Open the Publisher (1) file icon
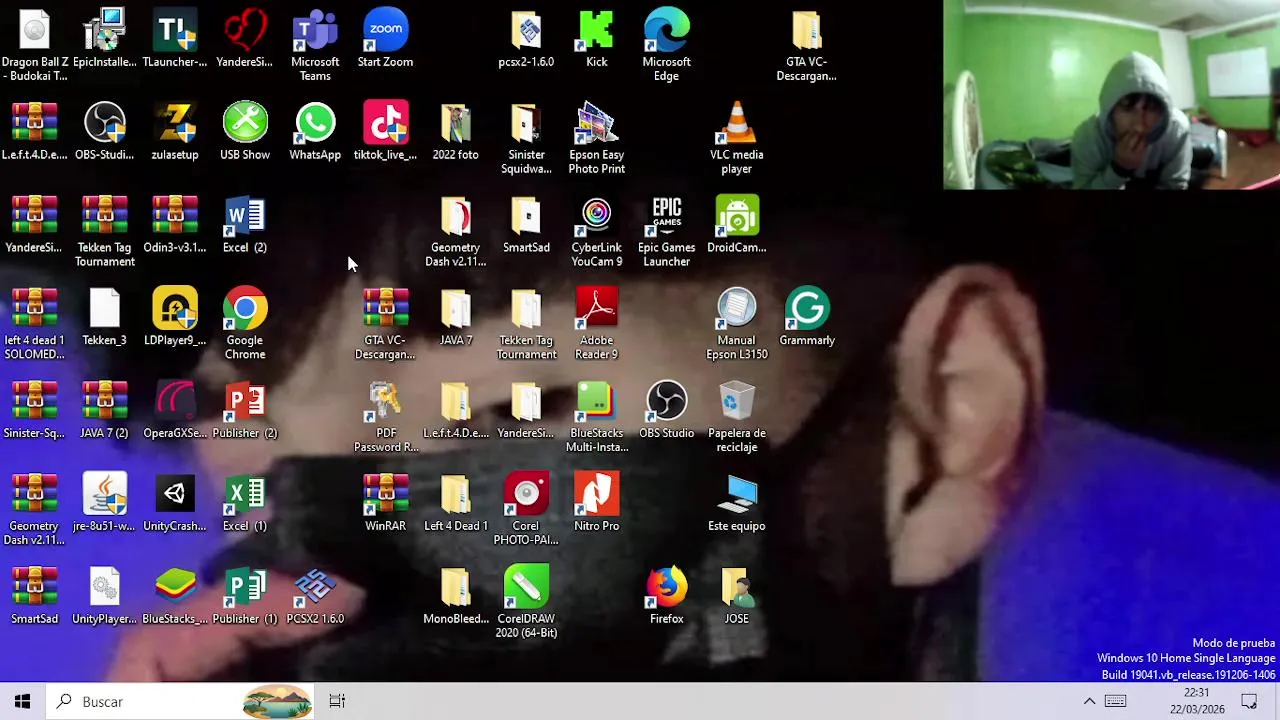 (245, 596)
